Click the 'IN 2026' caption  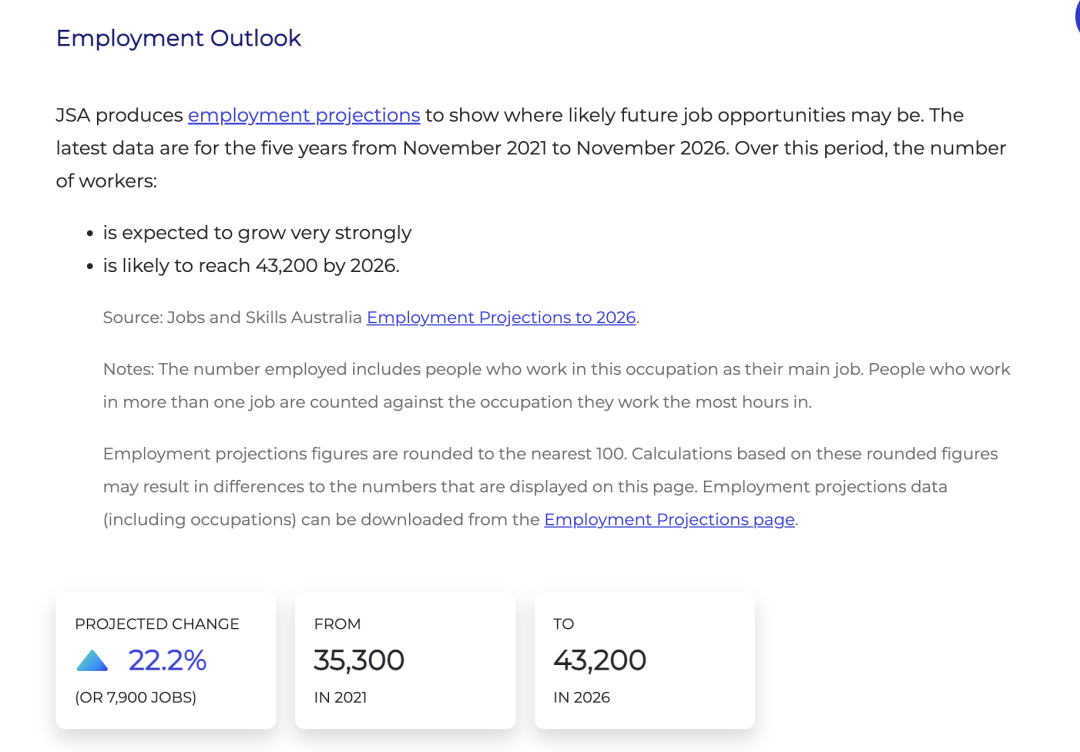(x=581, y=697)
